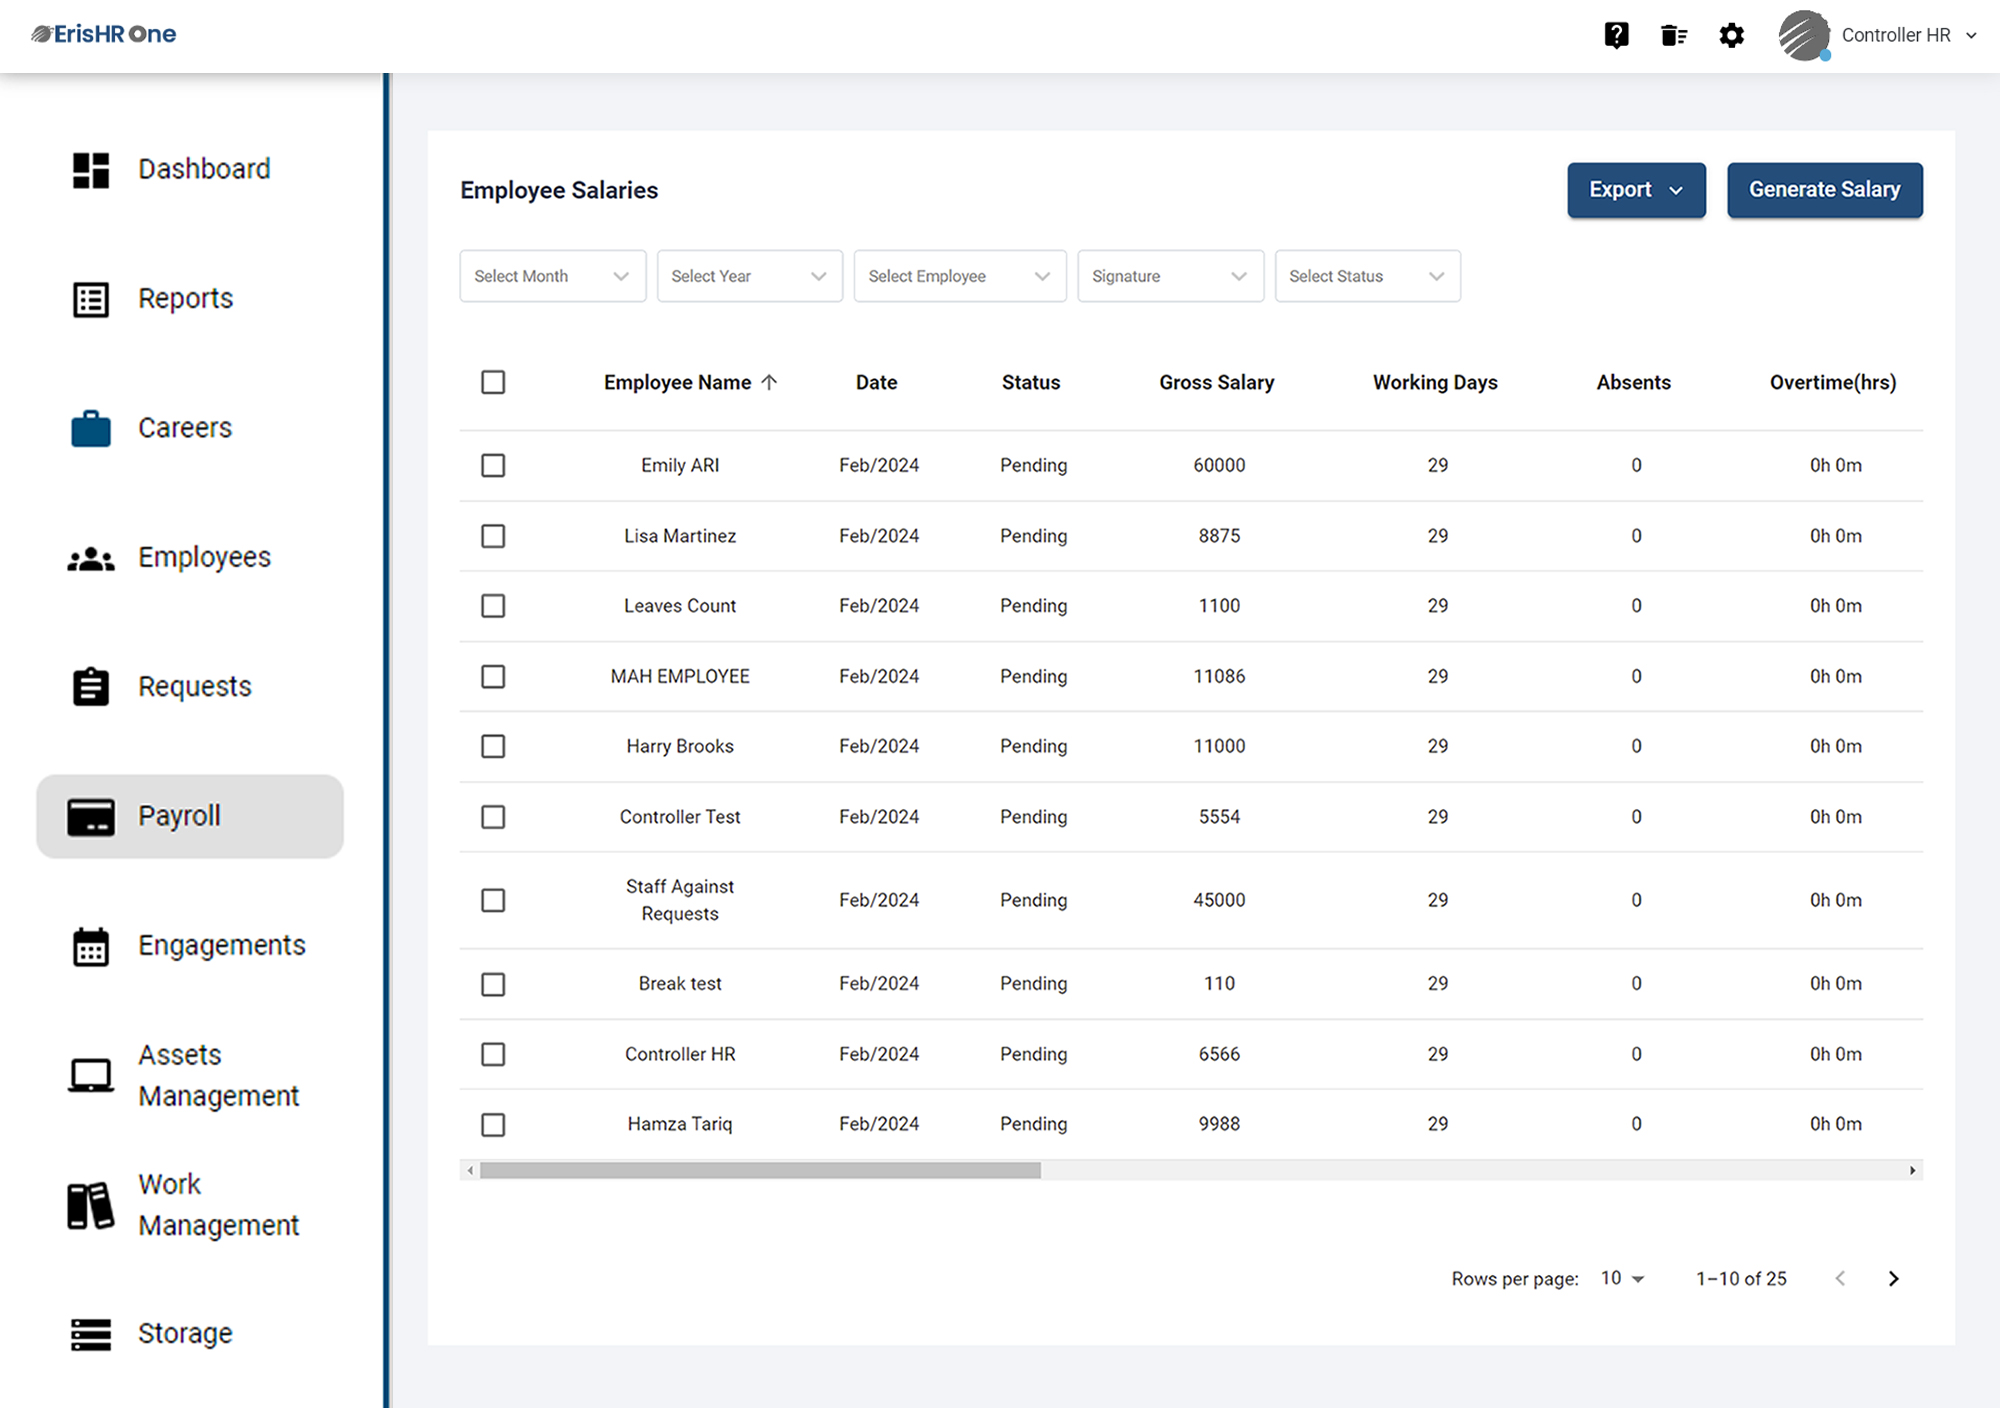Open the help icon in the top bar

point(1616,35)
